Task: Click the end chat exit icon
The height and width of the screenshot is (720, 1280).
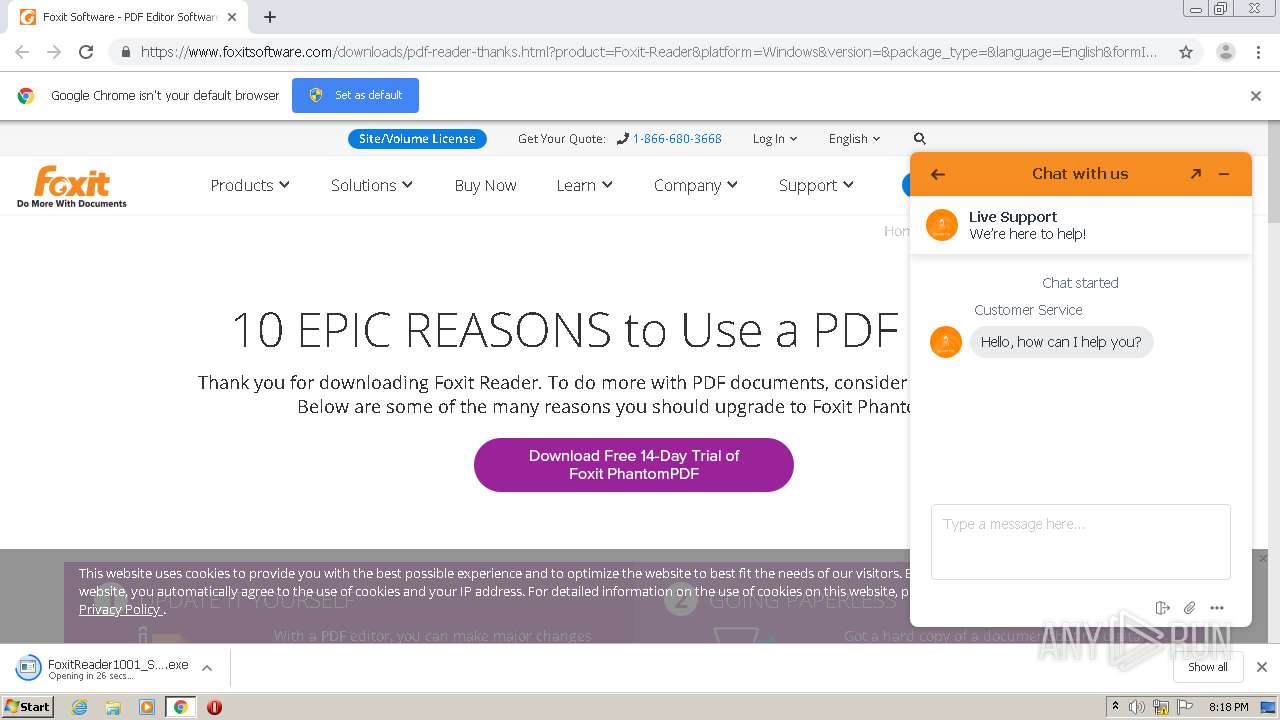Action: click(x=1162, y=608)
